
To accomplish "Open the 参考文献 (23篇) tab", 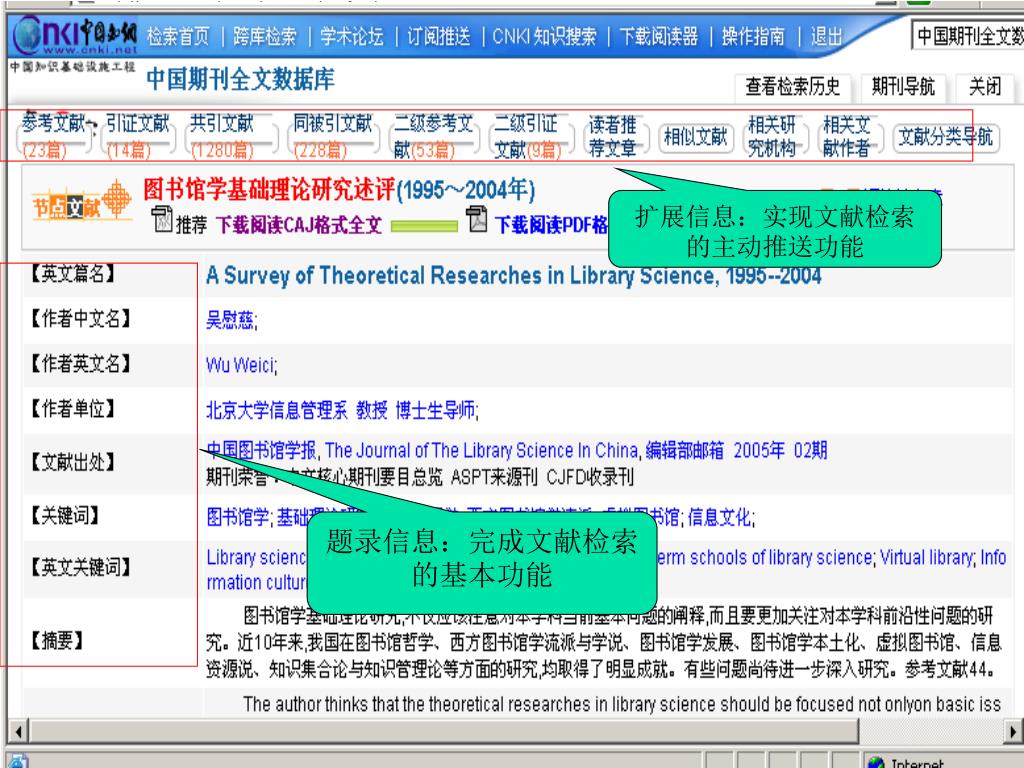I will 54,136.
